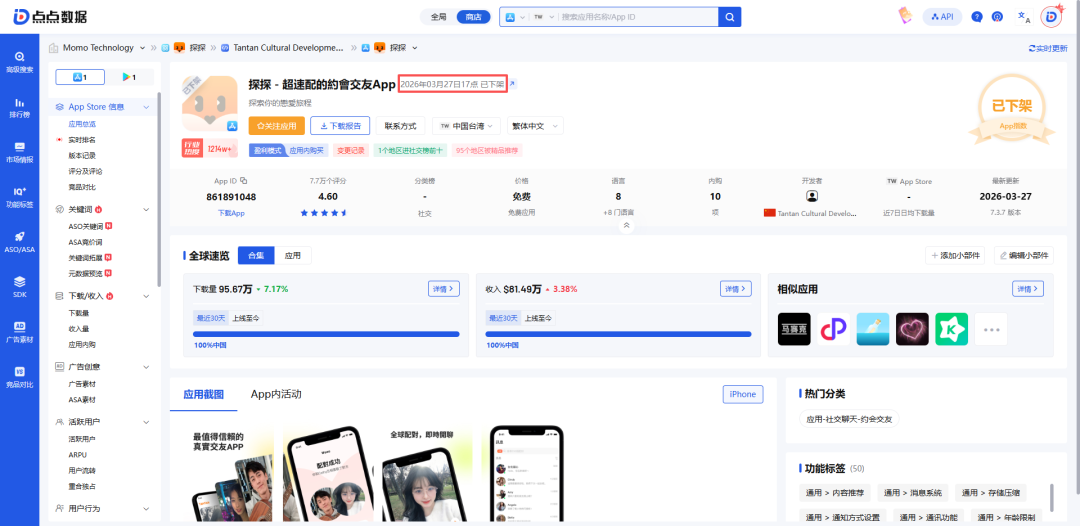Viewport: 1080px width, 526px height.
Task: Click the 收入 100%中国 progress bar
Action: (x=619, y=334)
